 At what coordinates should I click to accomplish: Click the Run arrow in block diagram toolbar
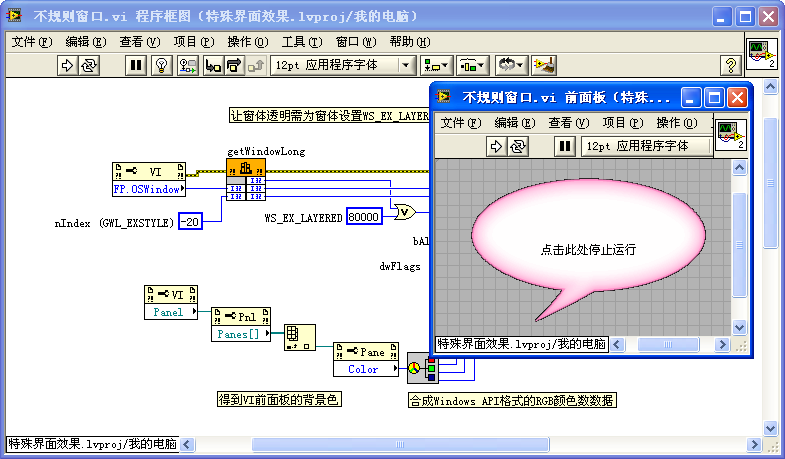click(x=67, y=65)
